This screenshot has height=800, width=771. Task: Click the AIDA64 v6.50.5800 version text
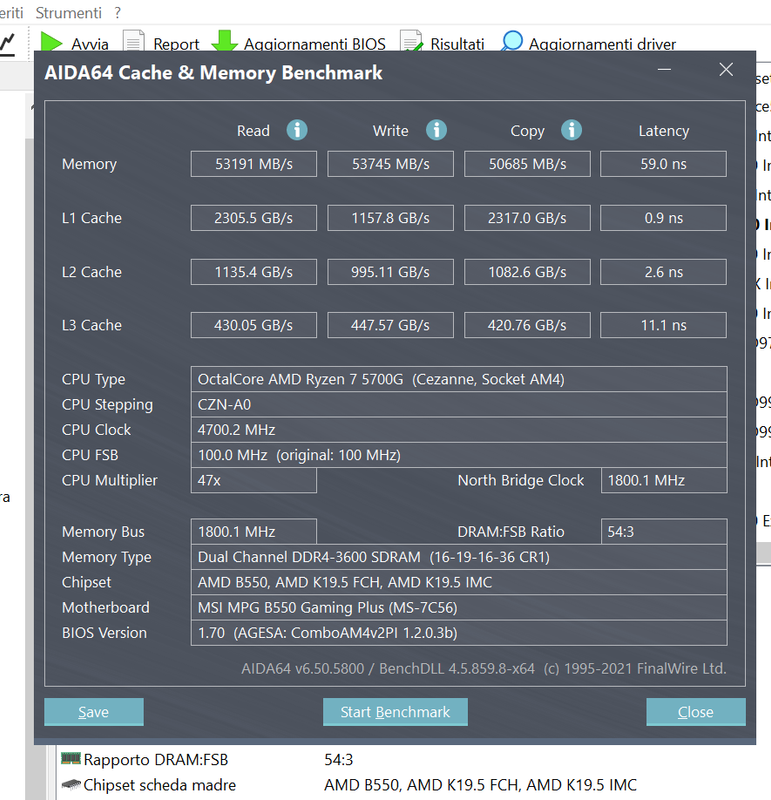[484, 668]
